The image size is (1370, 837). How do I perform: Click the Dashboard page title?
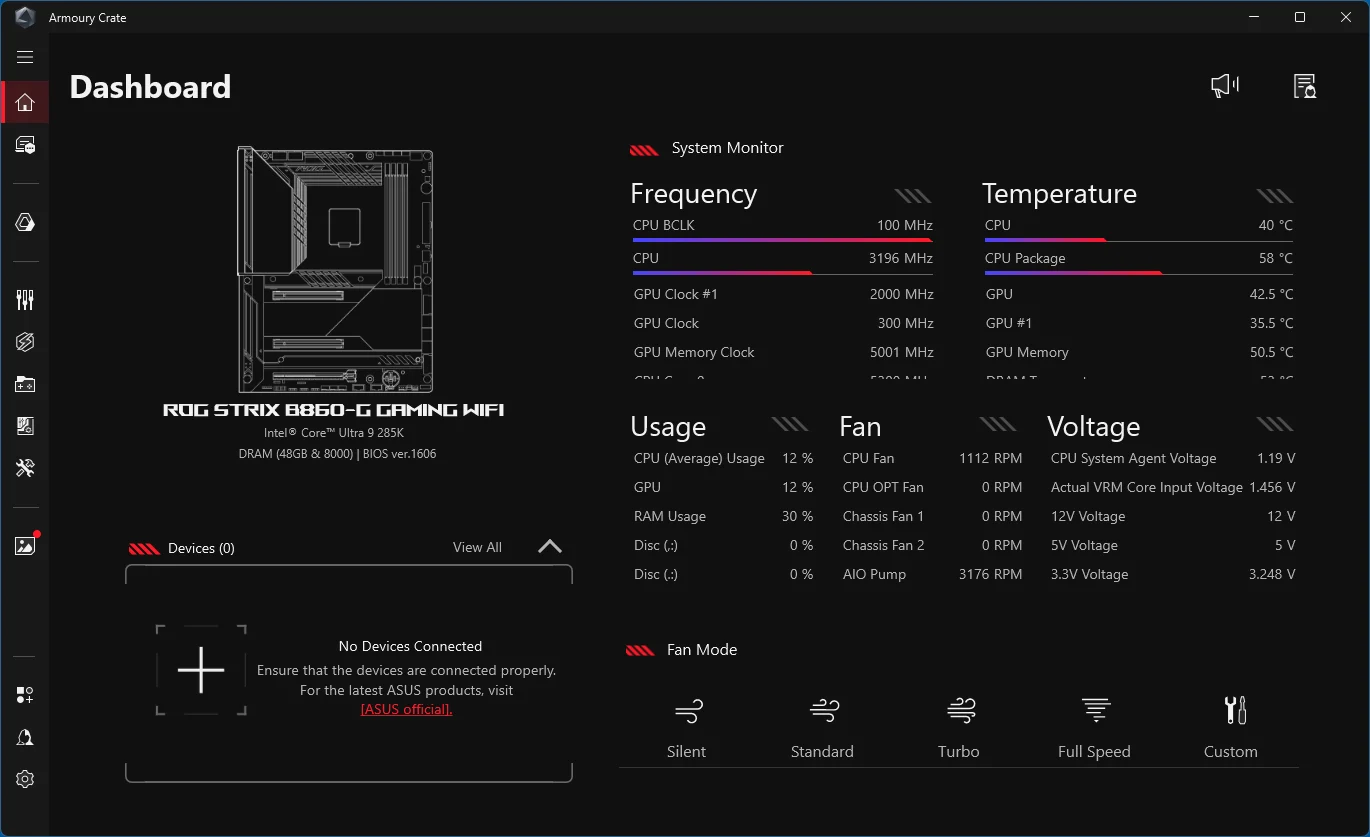[x=150, y=87]
